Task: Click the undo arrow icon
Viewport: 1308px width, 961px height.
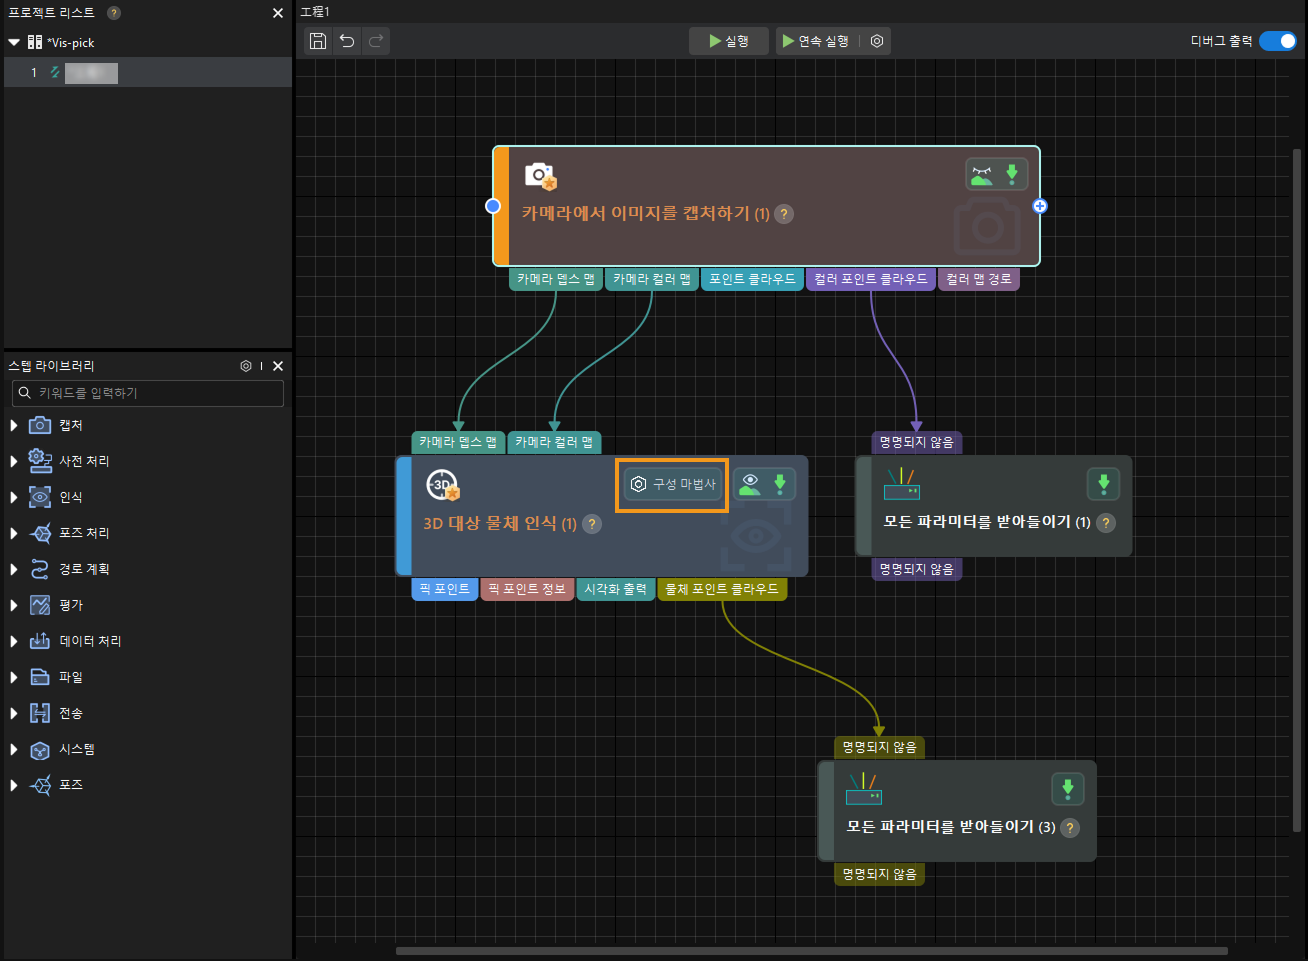Action: (347, 41)
